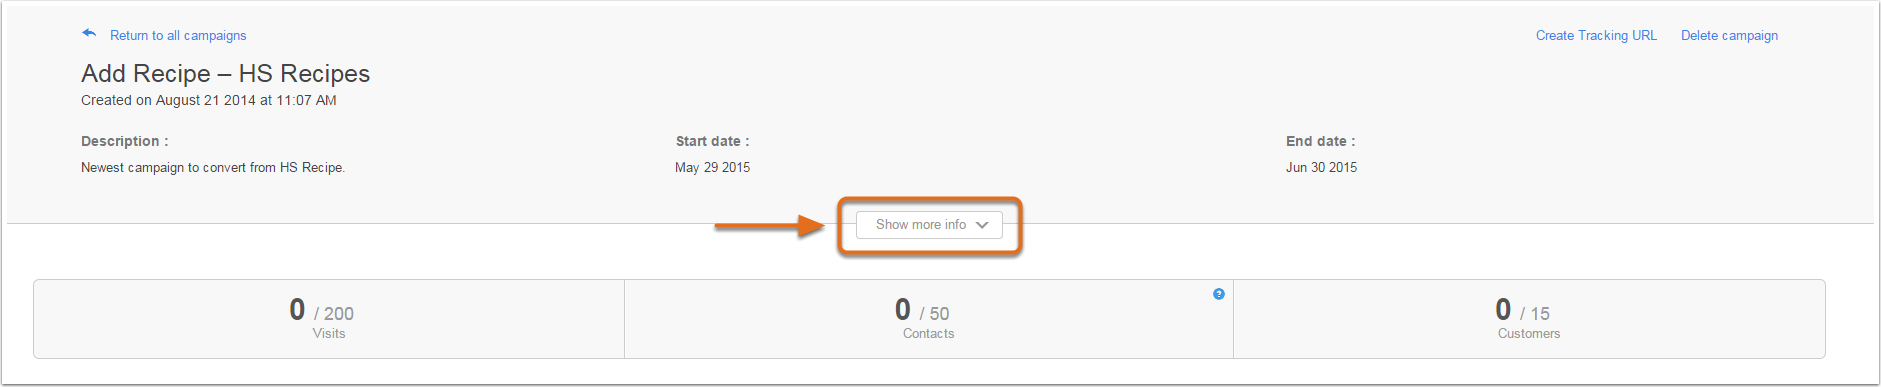Click the Delete campaign link

(x=1729, y=35)
